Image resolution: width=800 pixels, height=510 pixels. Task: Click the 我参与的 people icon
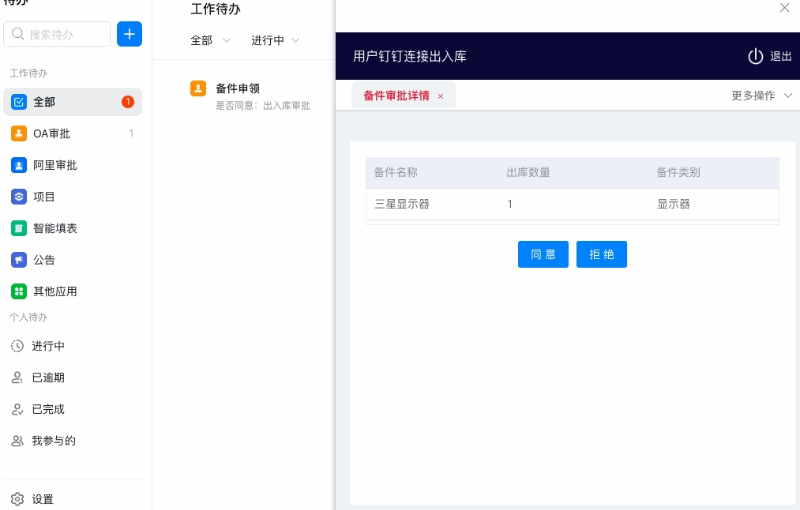(17, 441)
